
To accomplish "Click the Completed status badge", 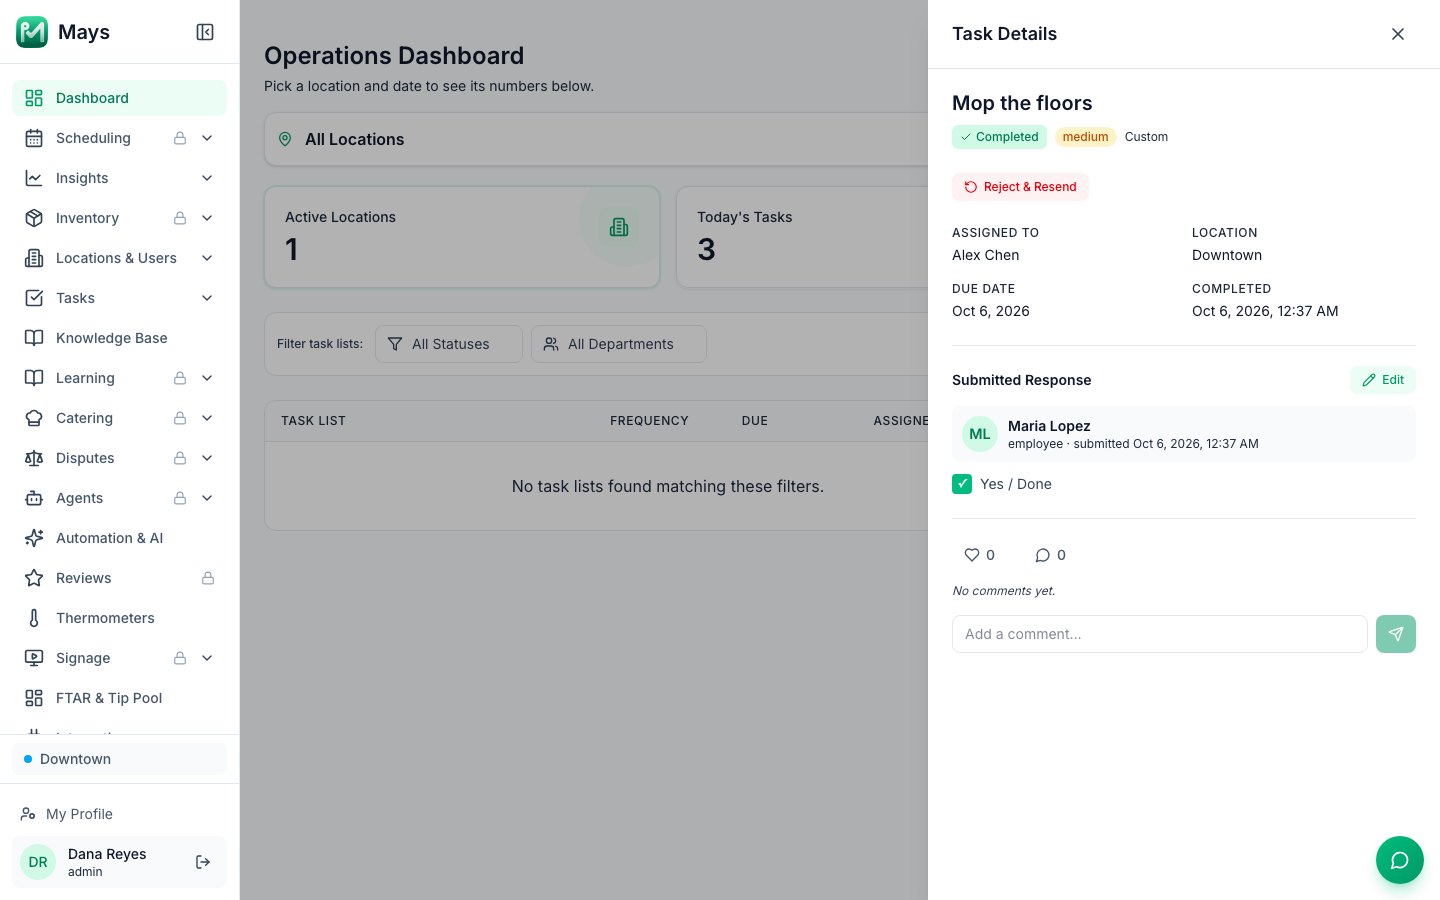I will click(999, 137).
